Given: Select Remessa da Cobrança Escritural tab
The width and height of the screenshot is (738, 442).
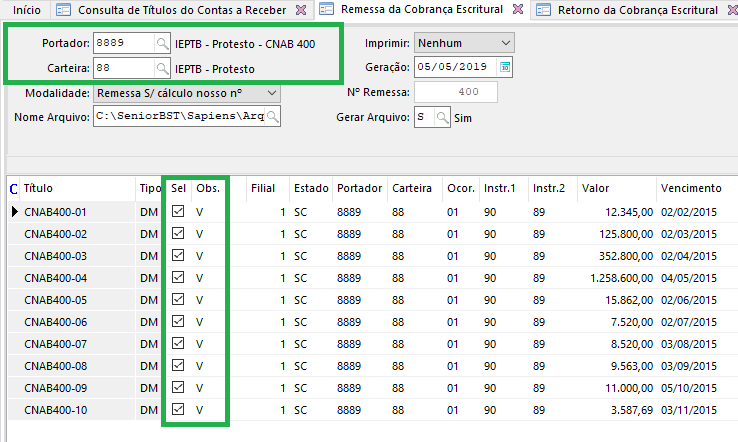Looking at the screenshot, I should pyautogui.click(x=422, y=9).
